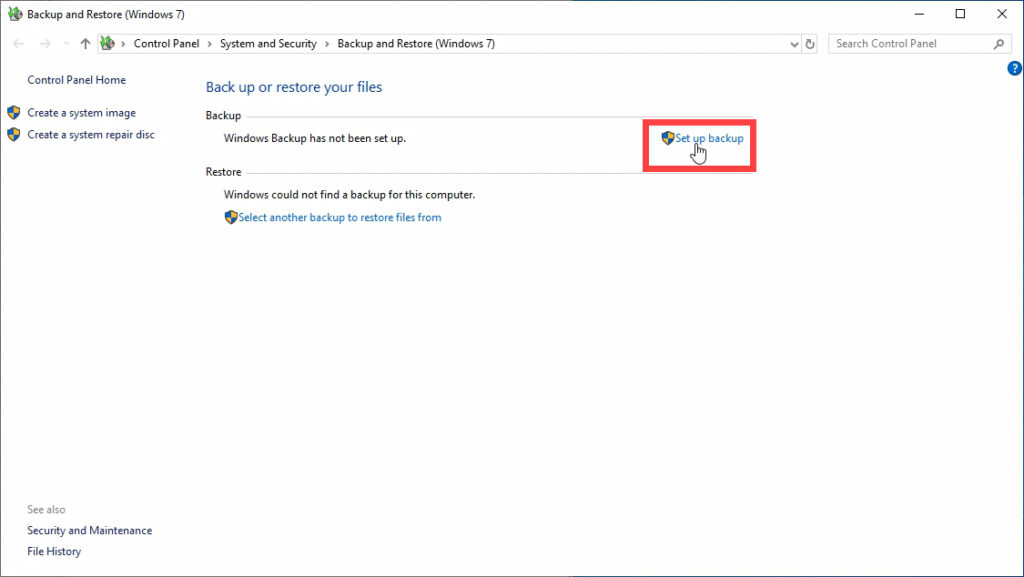The height and width of the screenshot is (577, 1024).
Task: Go to Control Panel Home
Action: tap(76, 80)
